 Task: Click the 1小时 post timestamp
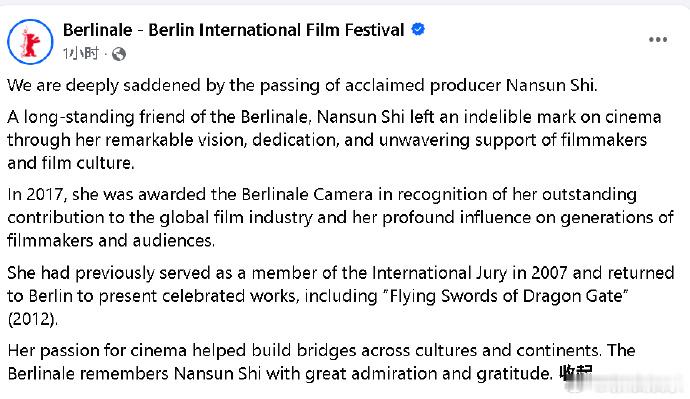81,54
